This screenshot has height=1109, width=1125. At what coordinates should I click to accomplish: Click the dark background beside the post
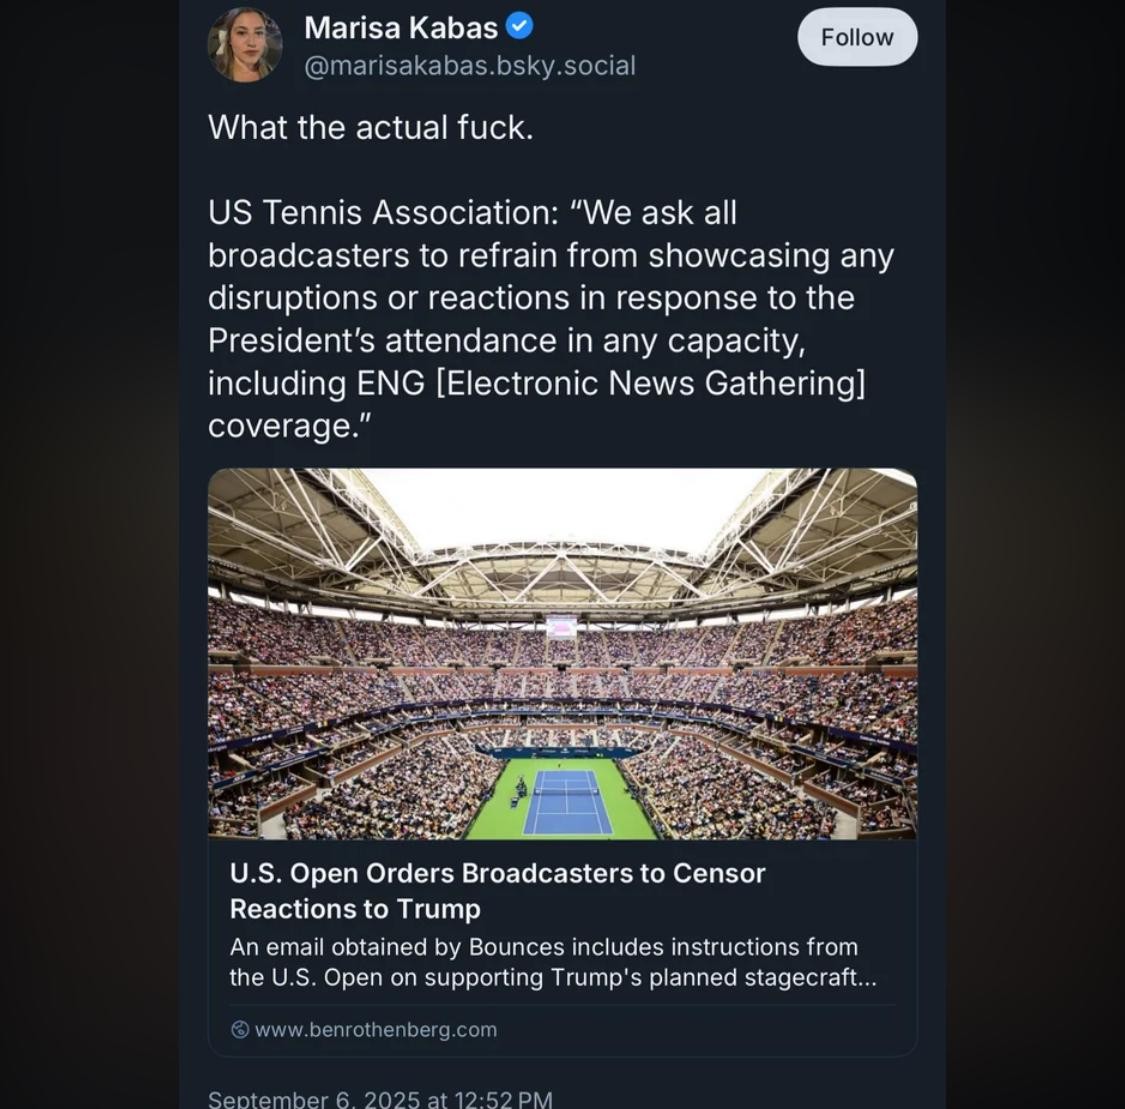pos(90,550)
